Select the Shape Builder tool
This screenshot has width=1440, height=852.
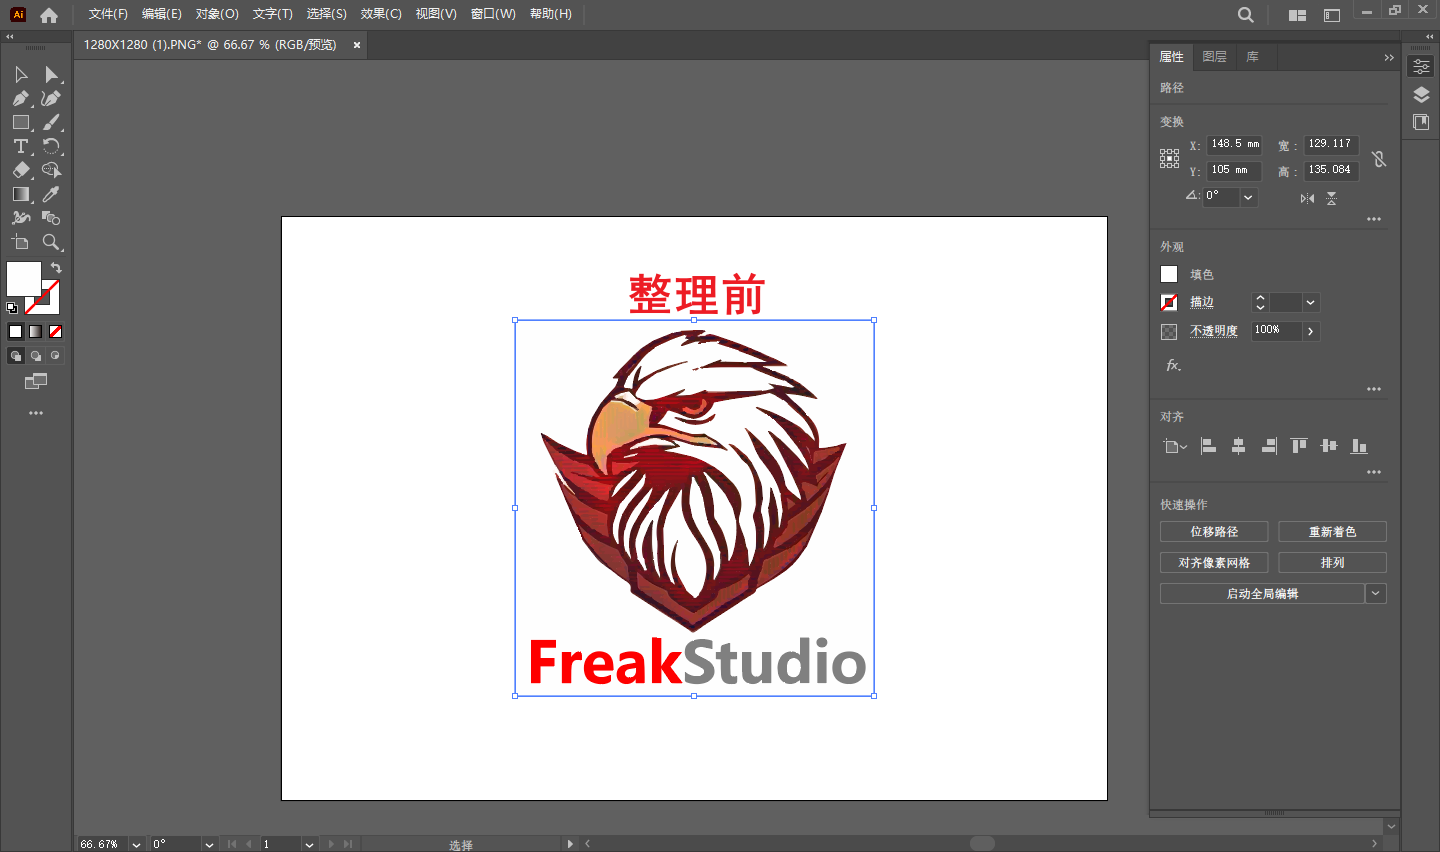(51, 170)
